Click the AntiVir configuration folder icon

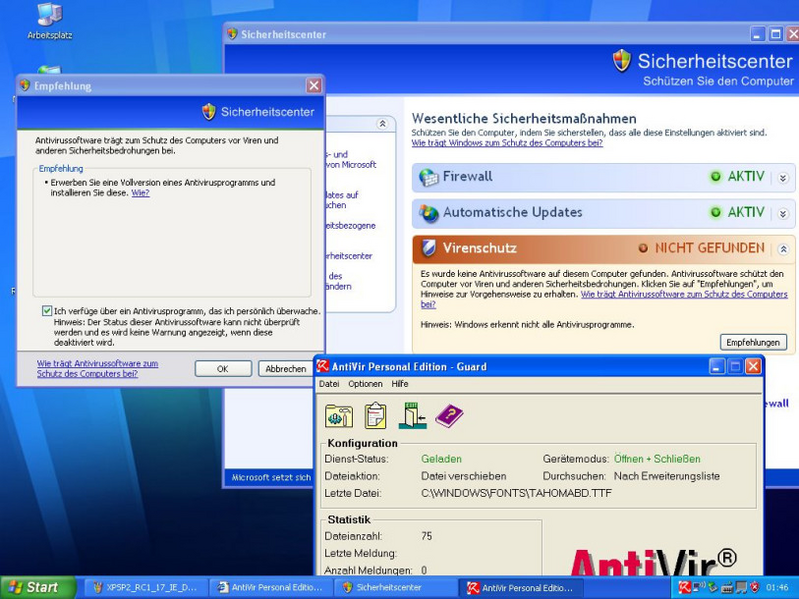(339, 416)
